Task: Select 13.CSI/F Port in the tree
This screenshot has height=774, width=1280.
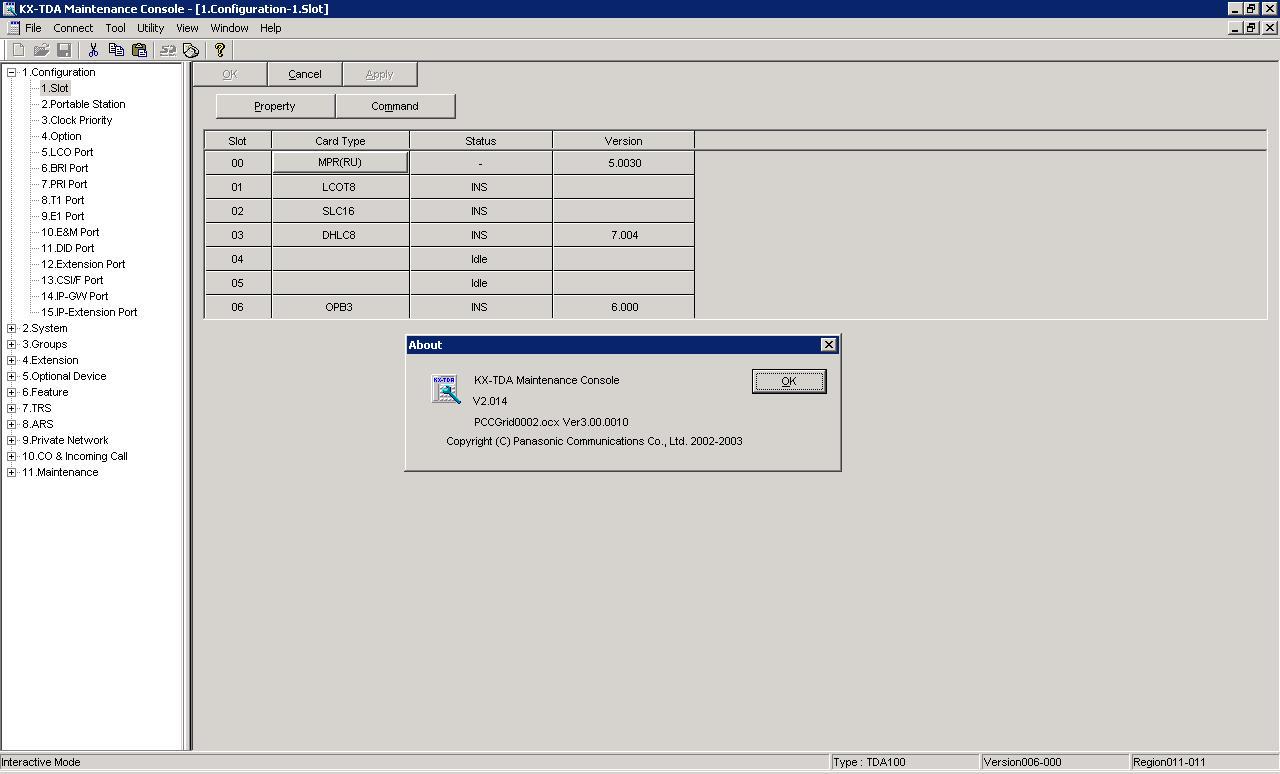Action: point(72,280)
